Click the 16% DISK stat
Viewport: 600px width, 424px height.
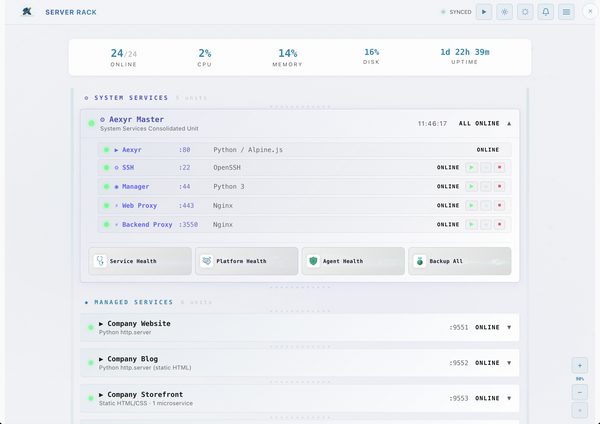(x=372, y=56)
